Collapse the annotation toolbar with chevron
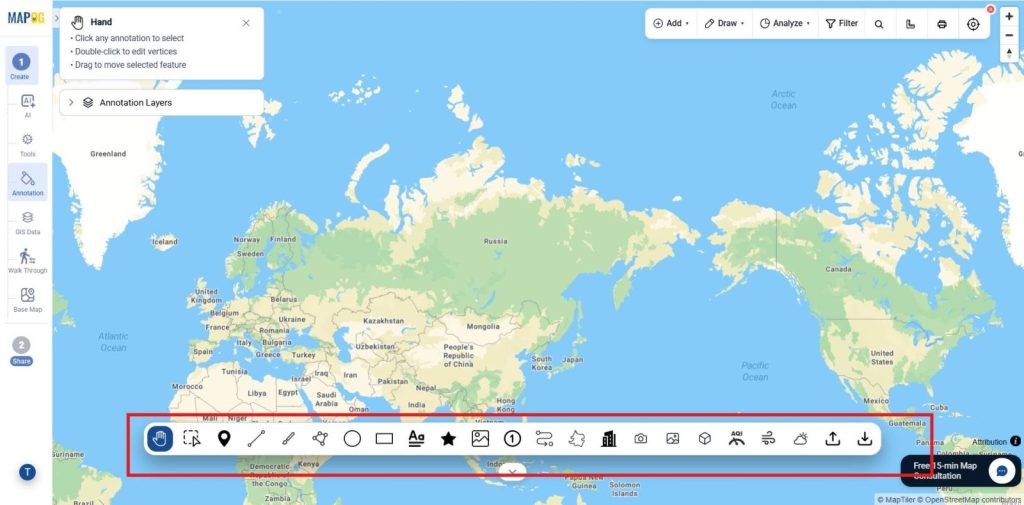 click(x=513, y=471)
